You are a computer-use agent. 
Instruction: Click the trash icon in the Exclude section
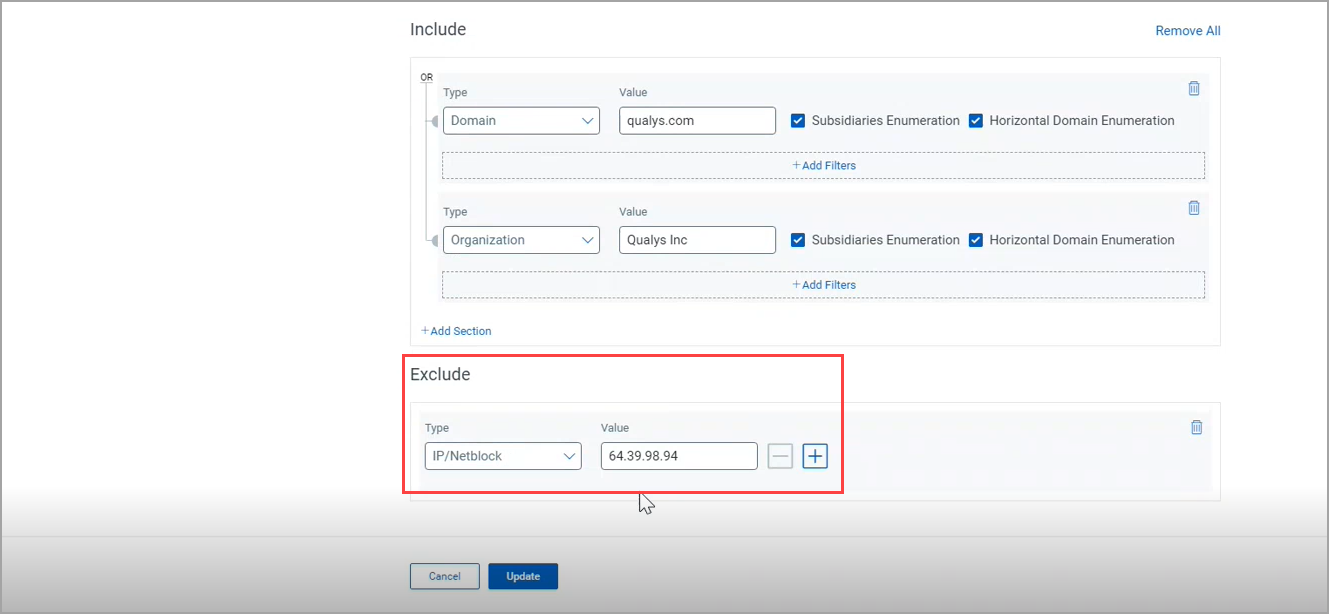tap(1196, 427)
